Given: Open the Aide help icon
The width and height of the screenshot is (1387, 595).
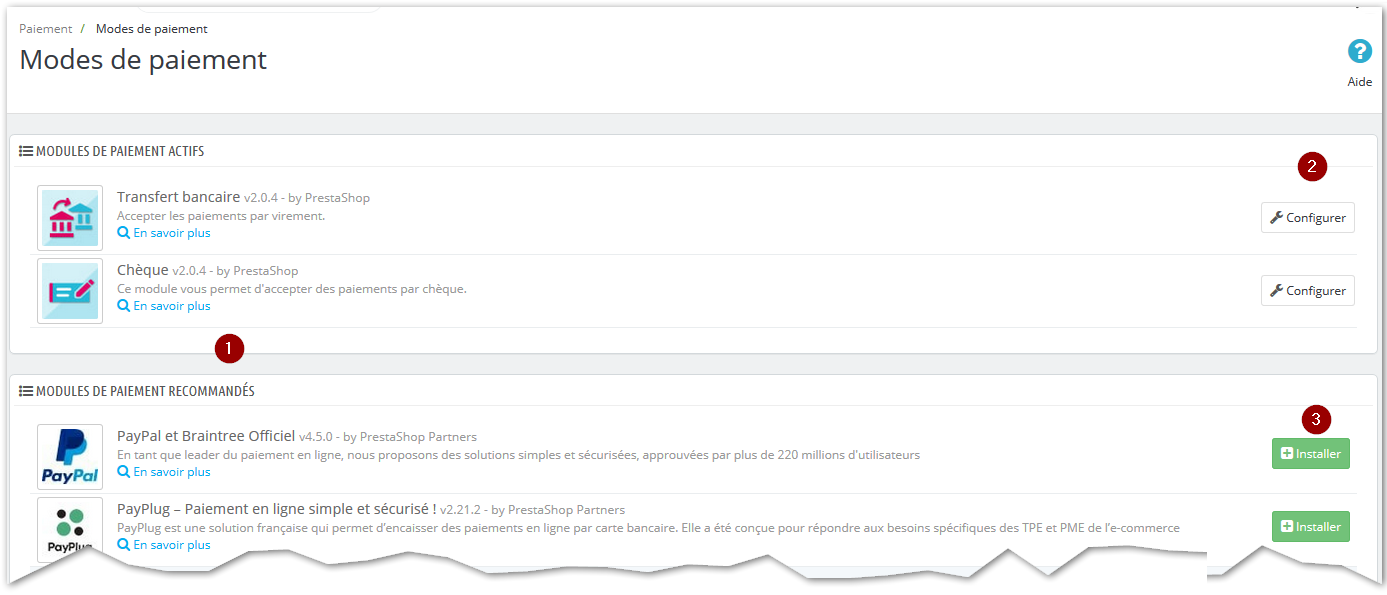Looking at the screenshot, I should point(1359,51).
